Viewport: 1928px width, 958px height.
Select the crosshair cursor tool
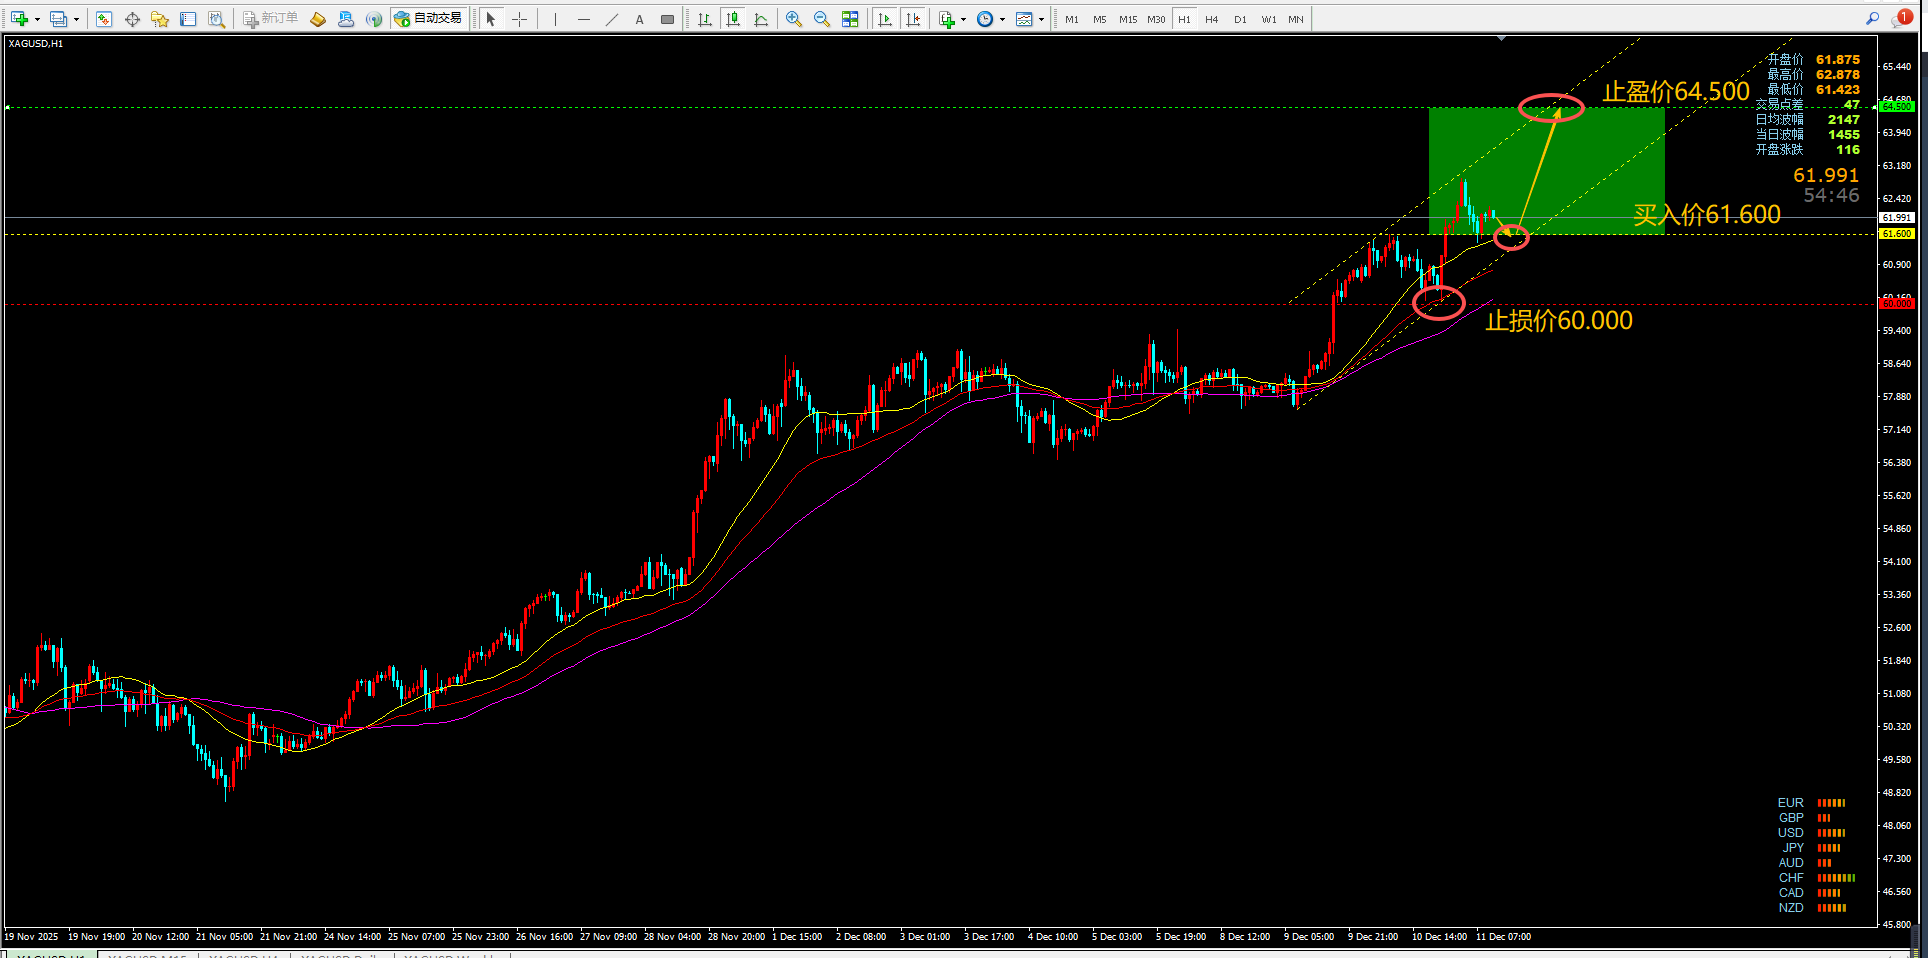click(x=519, y=19)
